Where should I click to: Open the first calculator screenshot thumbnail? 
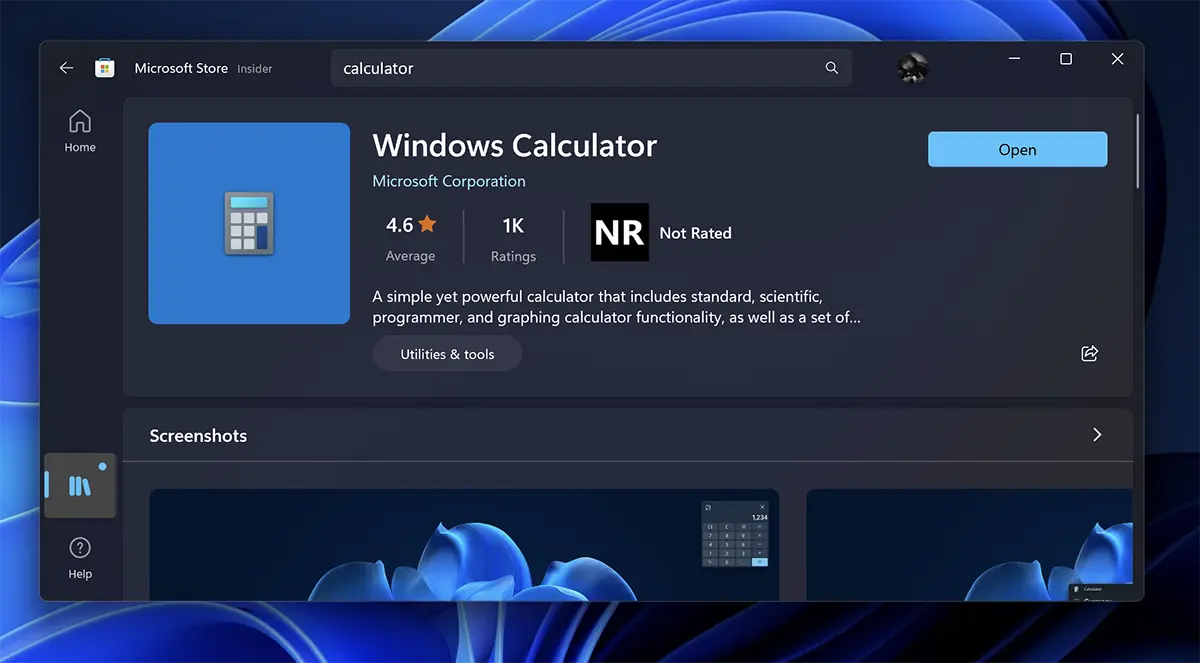[464, 544]
